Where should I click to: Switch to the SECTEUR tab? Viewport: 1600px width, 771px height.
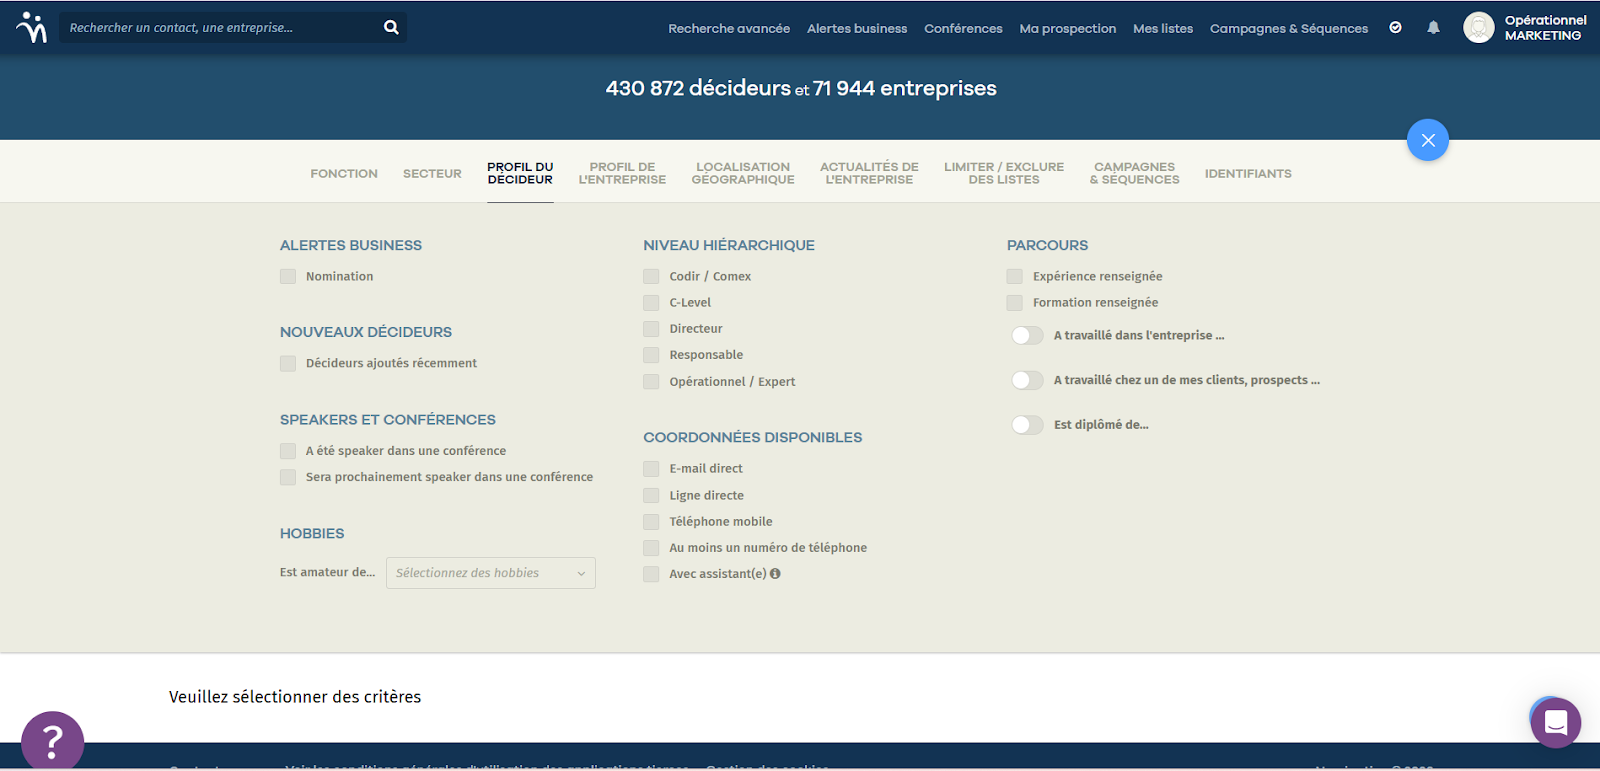pos(432,174)
